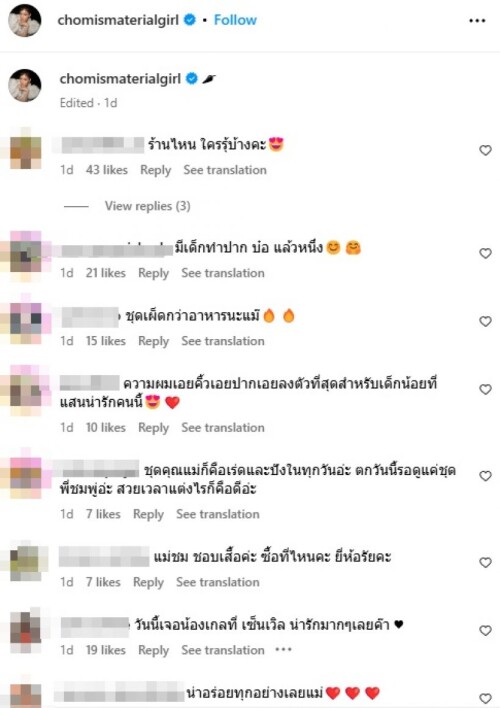This screenshot has width=500, height=708.
Task: Reply to the 43 likes comment
Action: coord(155,170)
